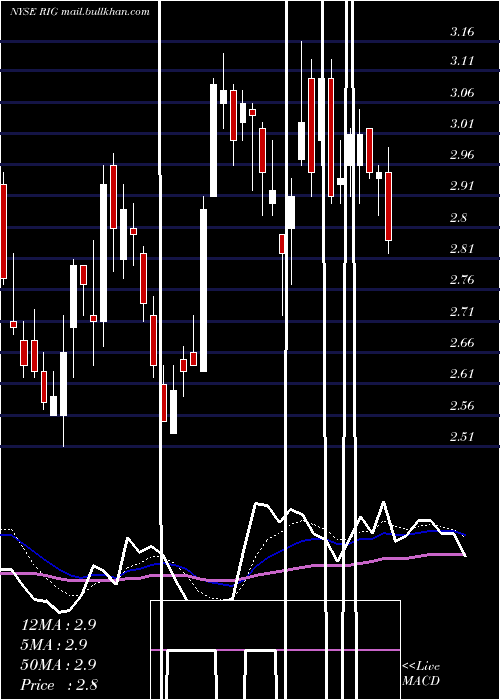The width and height of the screenshot is (500, 700).
Task: Click the 2.71 price axis label
Action: [x=462, y=311]
